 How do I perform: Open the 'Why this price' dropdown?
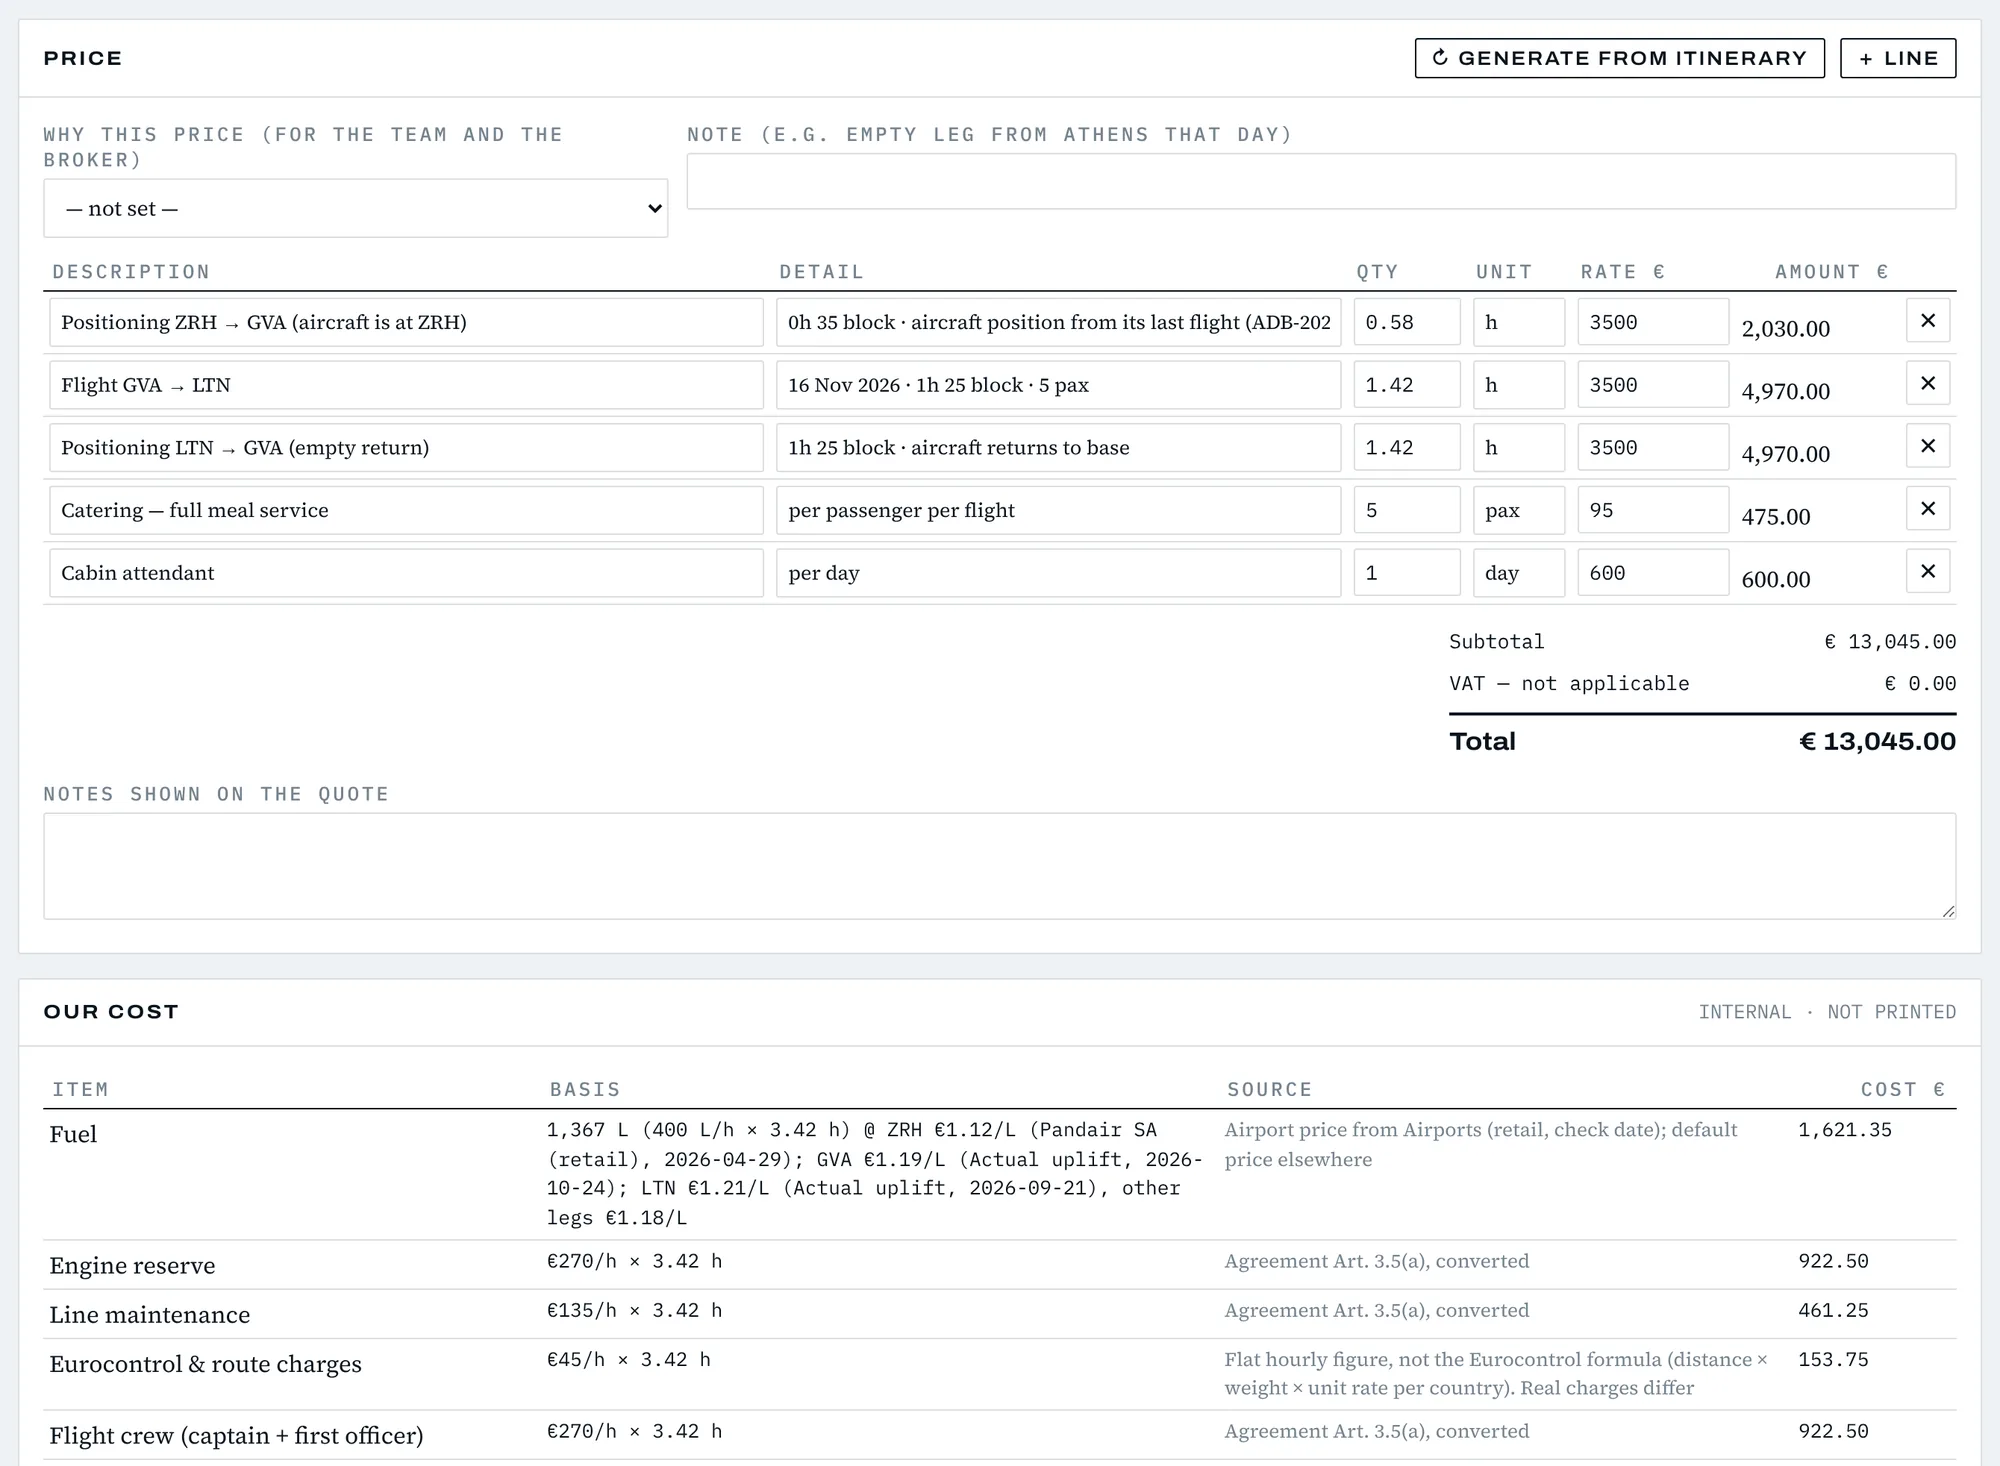(x=355, y=208)
